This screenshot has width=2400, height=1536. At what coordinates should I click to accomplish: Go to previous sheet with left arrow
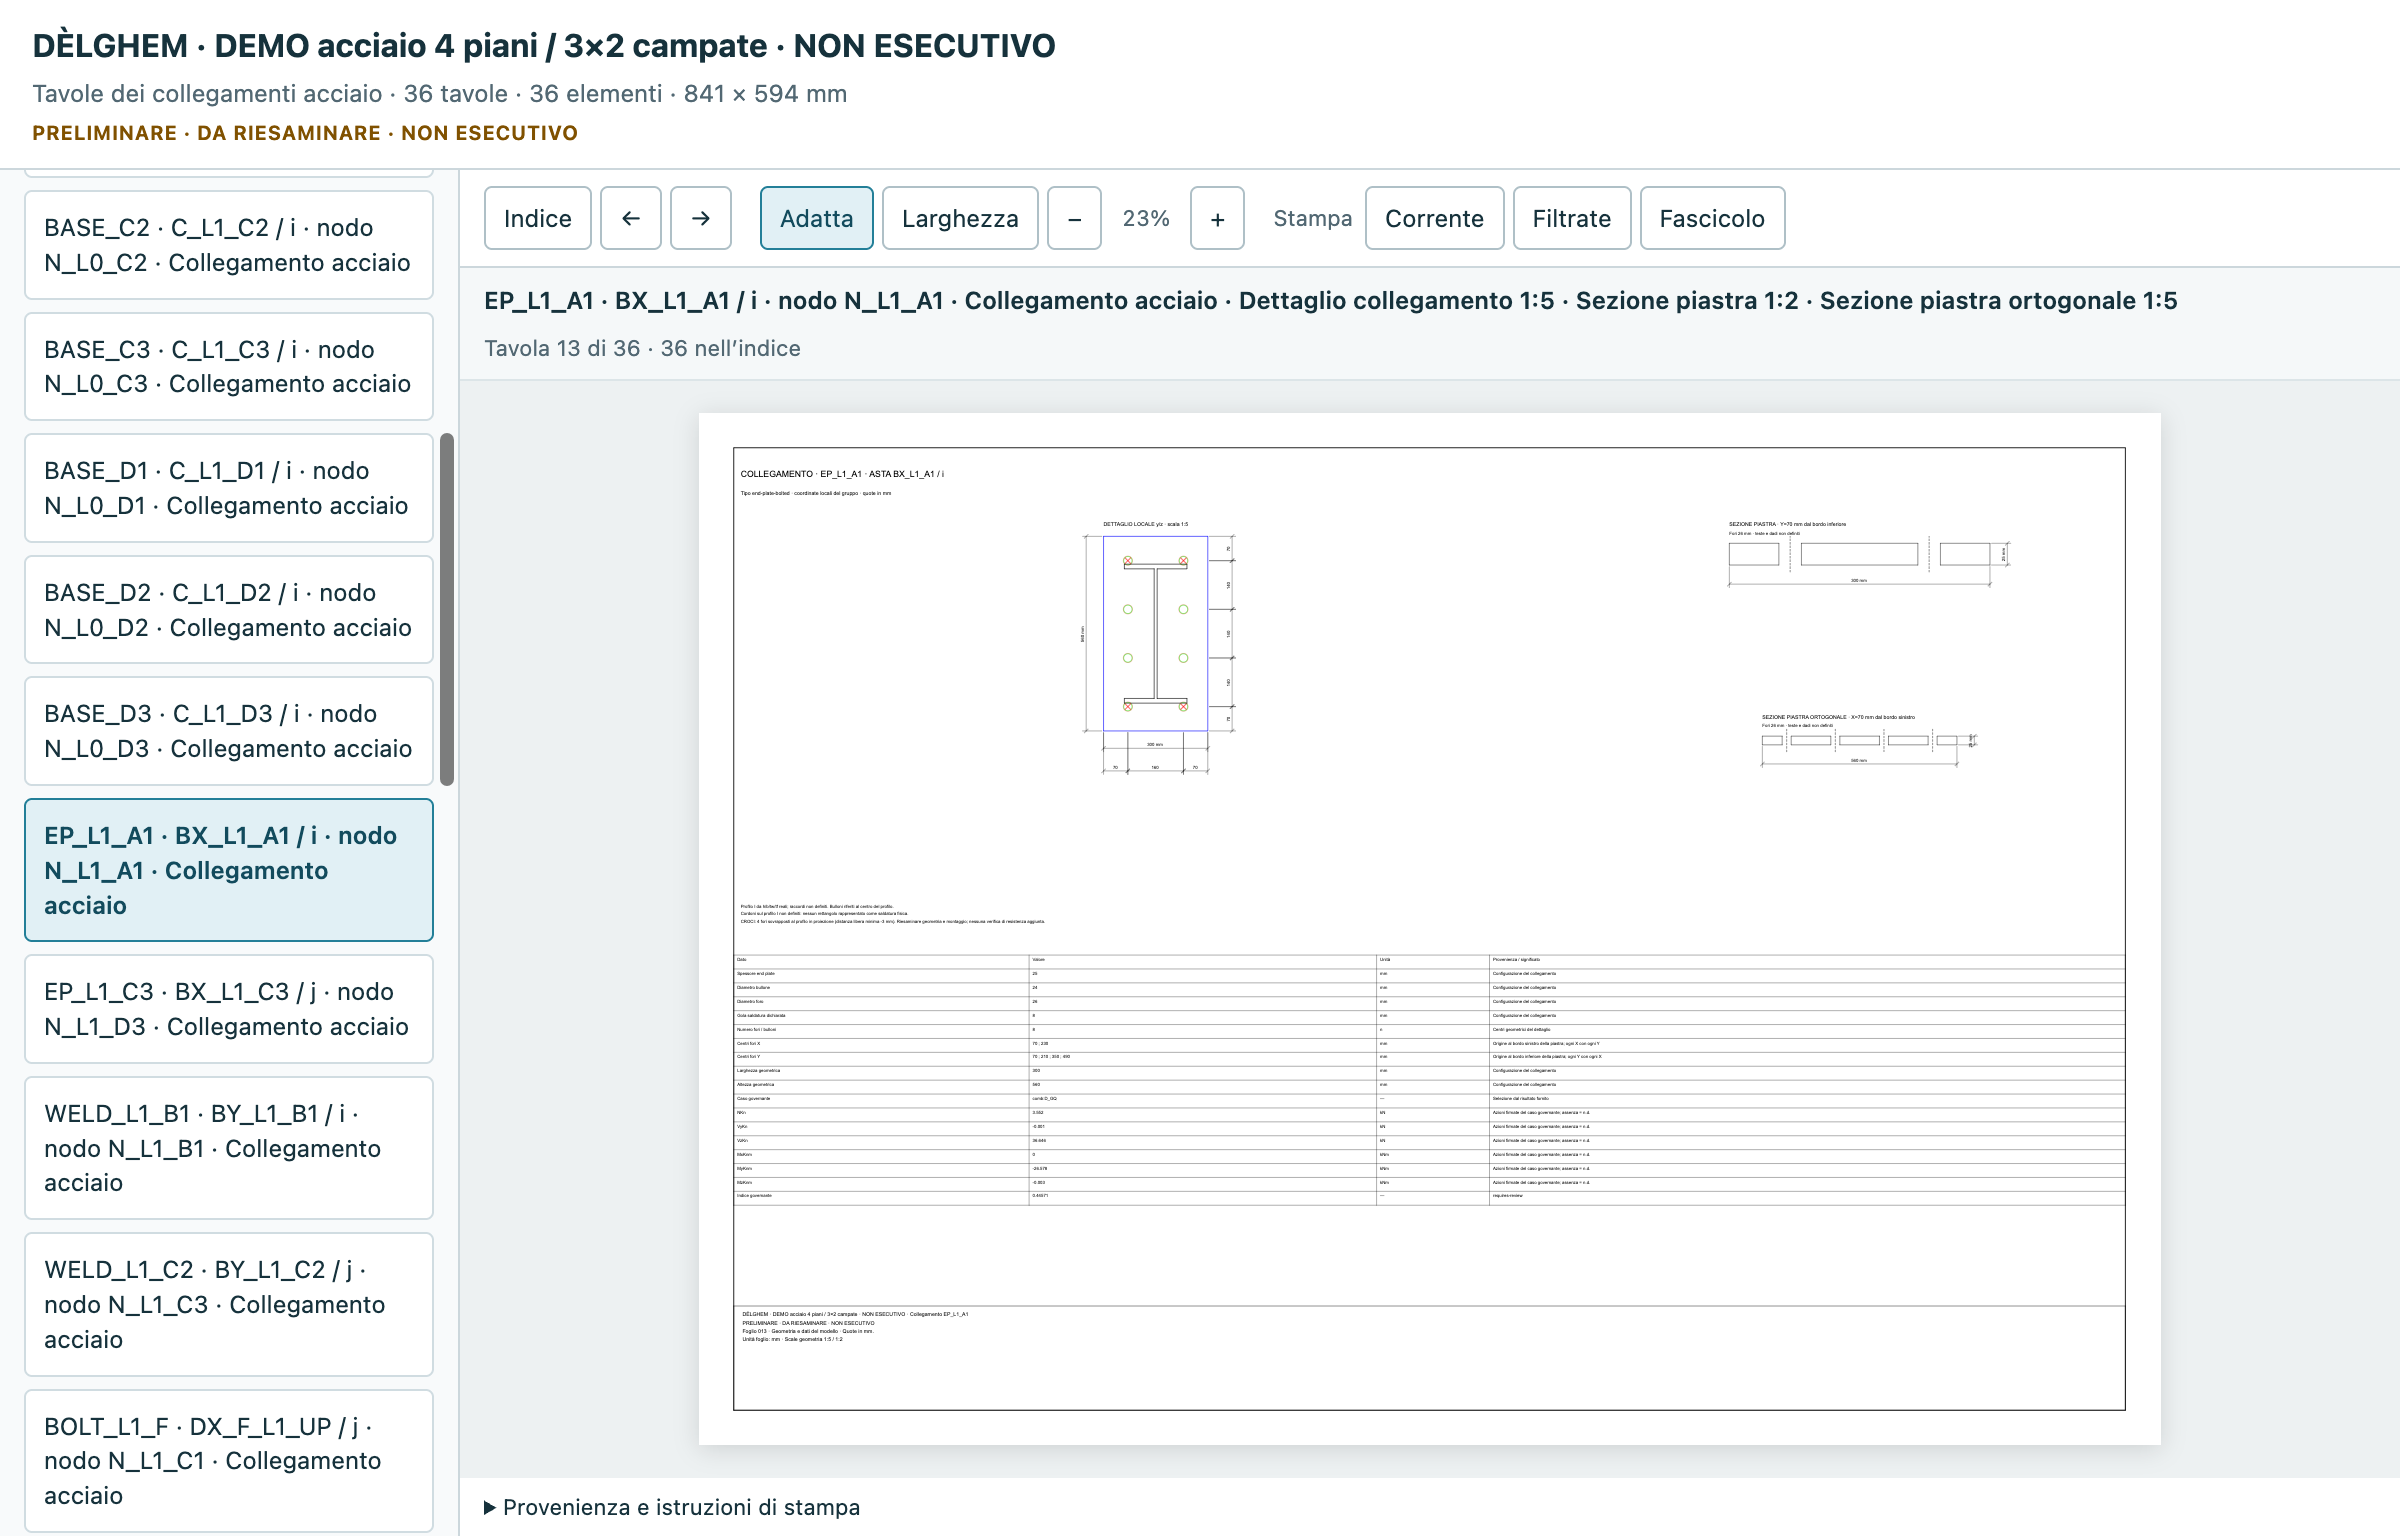point(630,218)
